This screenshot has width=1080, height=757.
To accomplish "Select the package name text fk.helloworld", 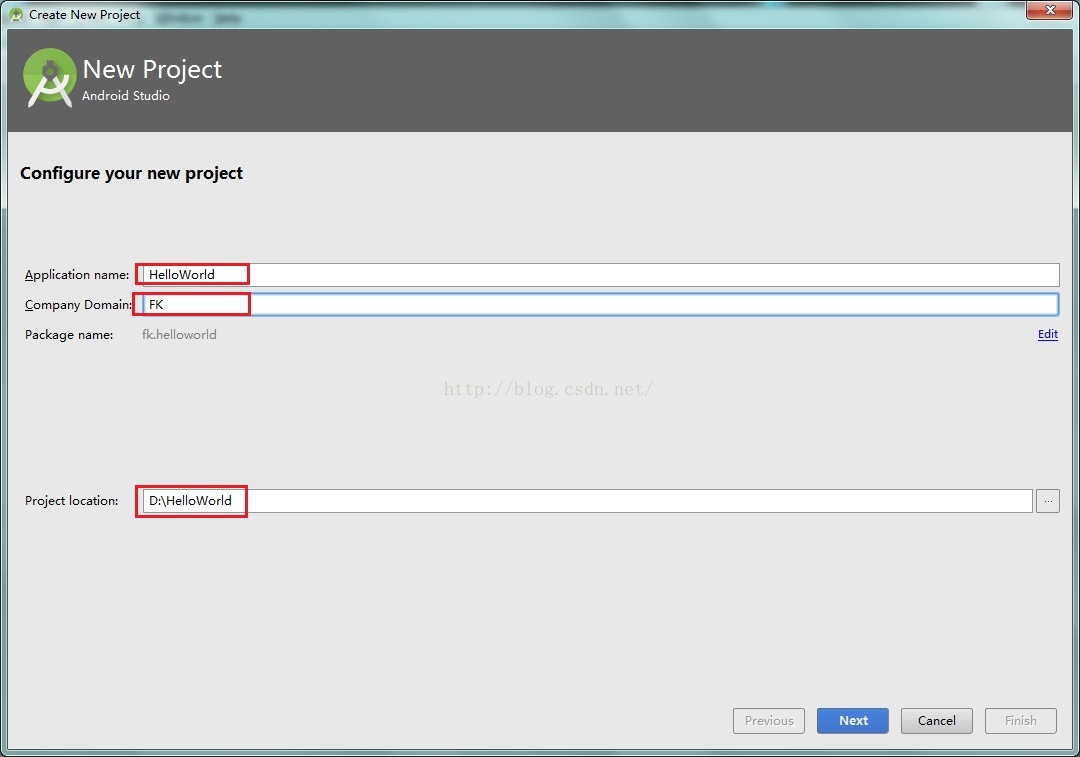I will click(179, 335).
